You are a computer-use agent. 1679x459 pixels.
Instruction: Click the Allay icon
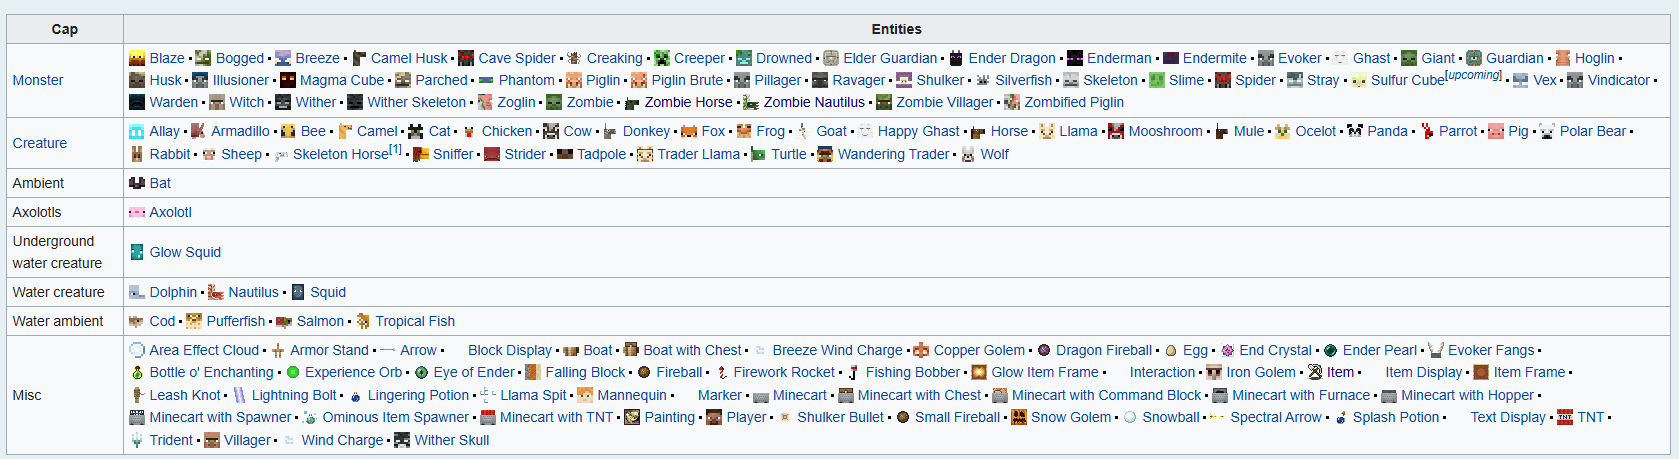(x=137, y=131)
